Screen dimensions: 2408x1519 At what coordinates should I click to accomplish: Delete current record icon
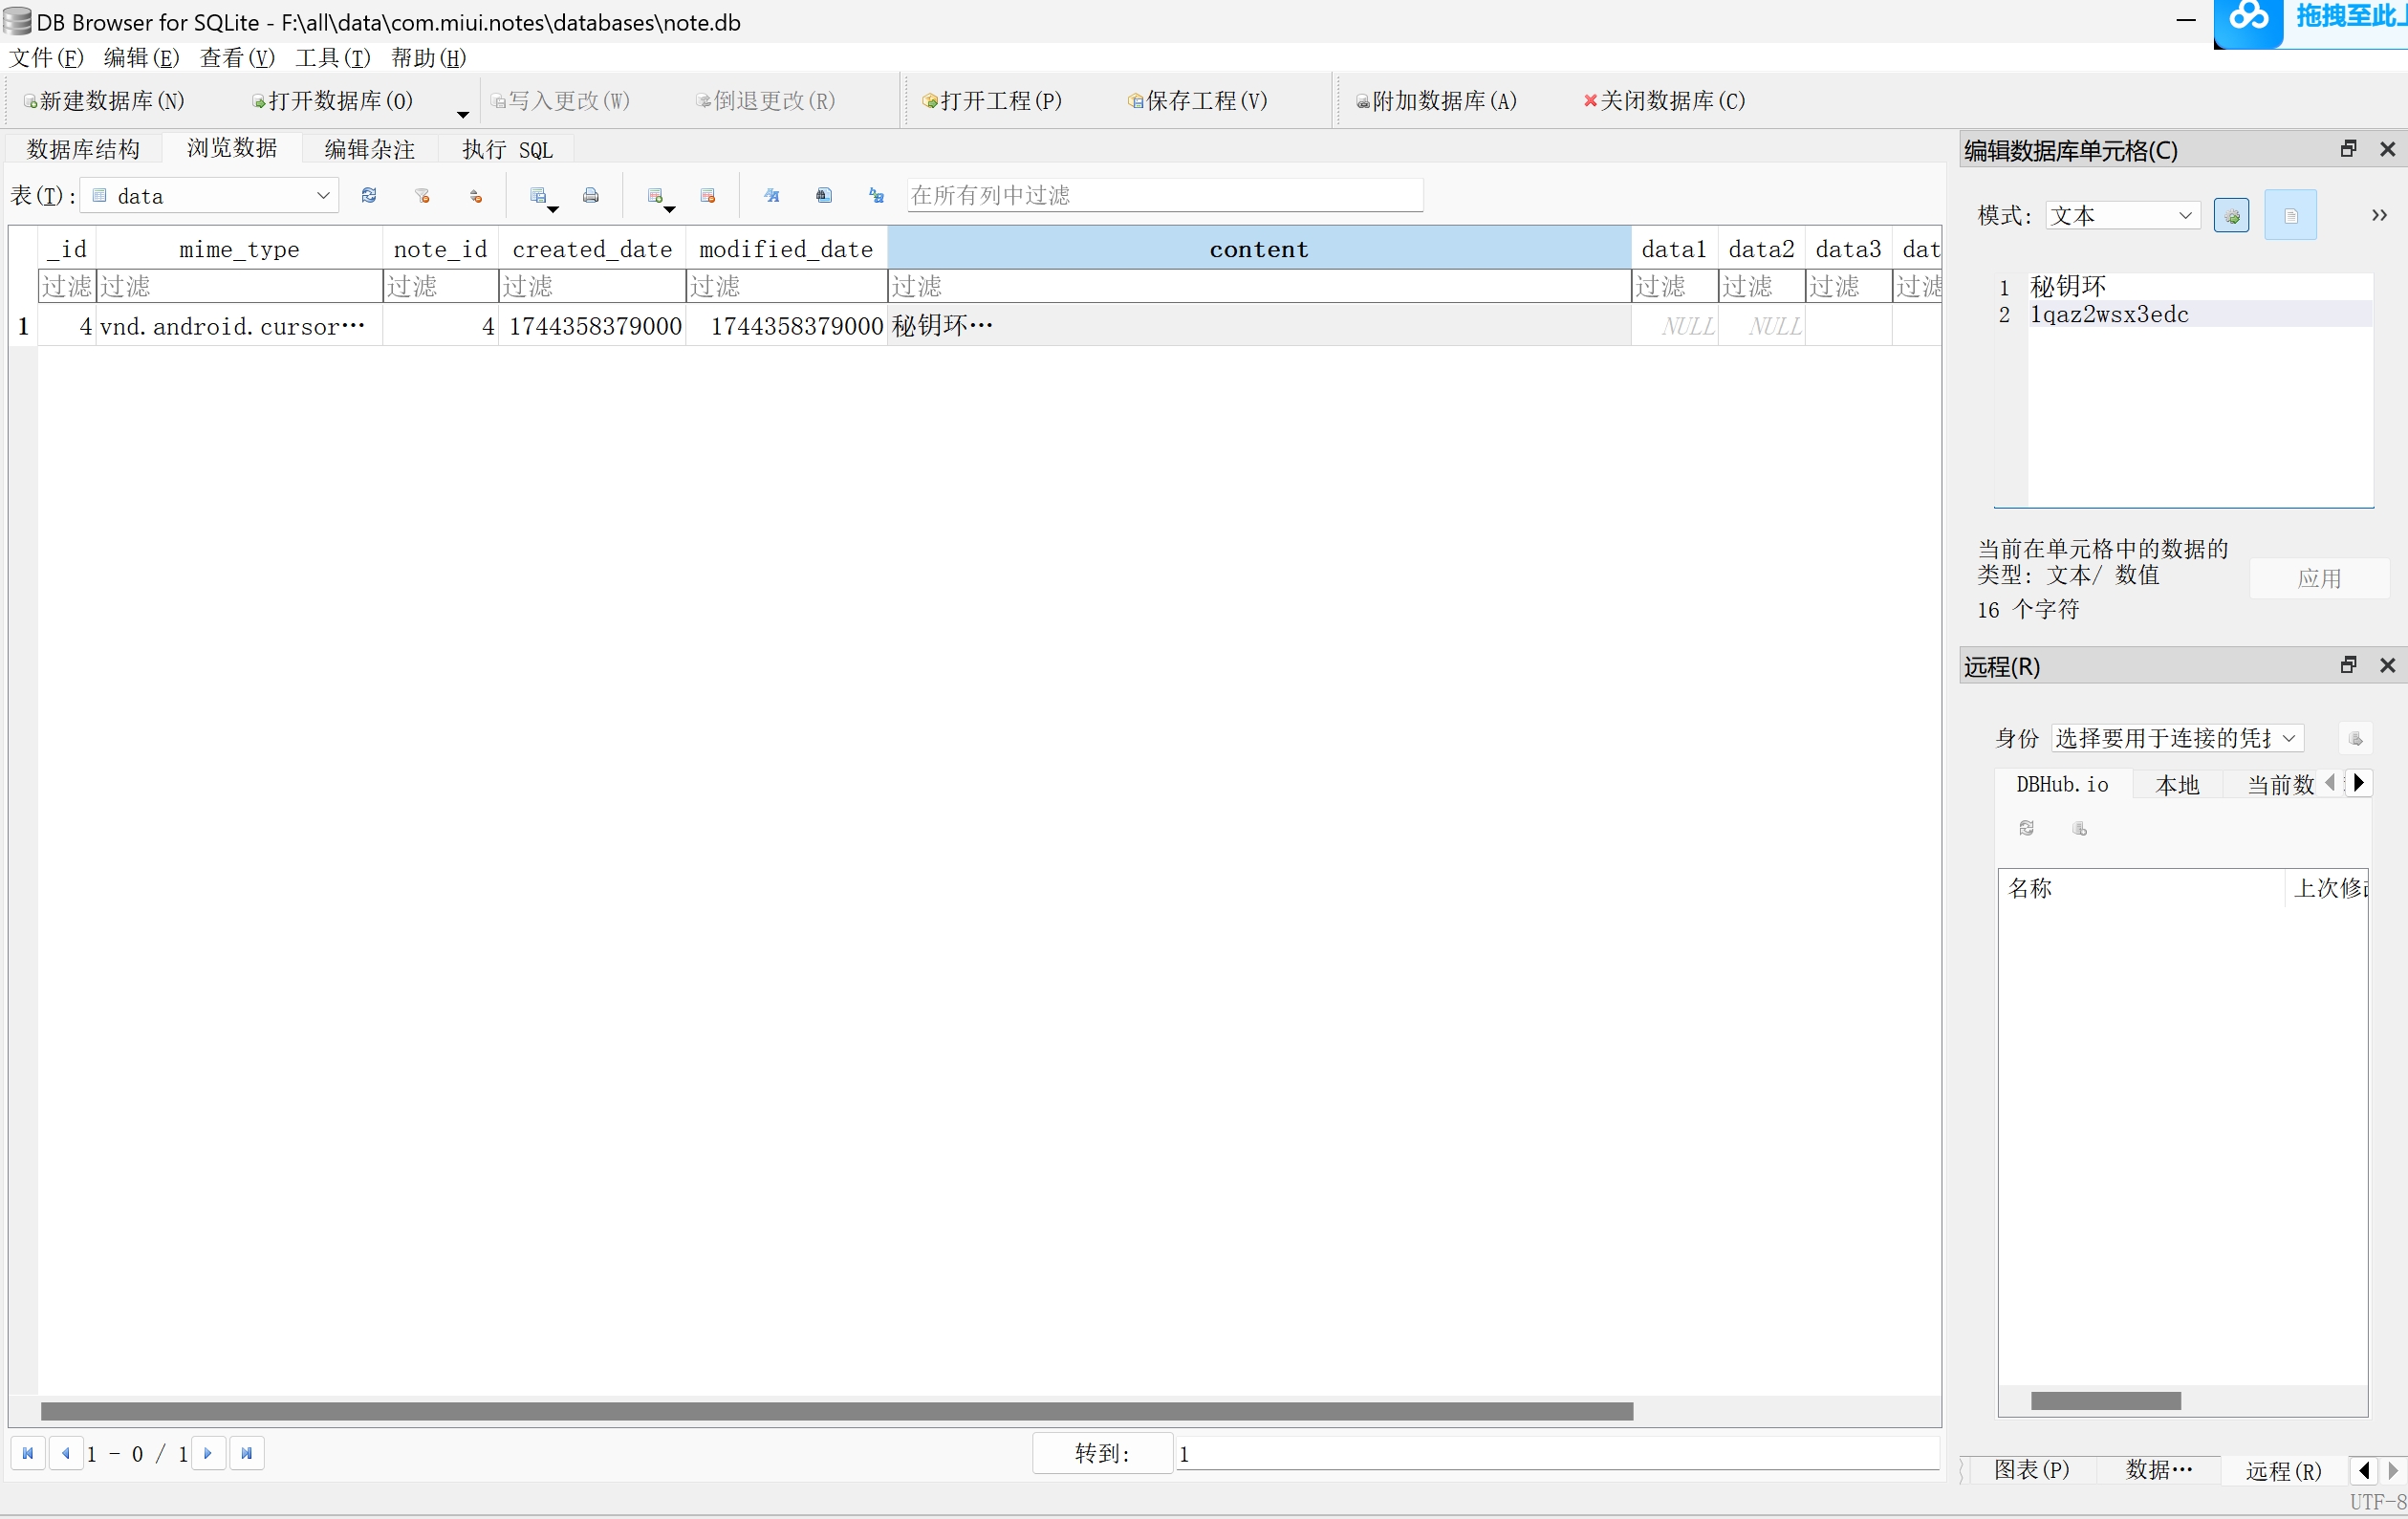tap(708, 196)
